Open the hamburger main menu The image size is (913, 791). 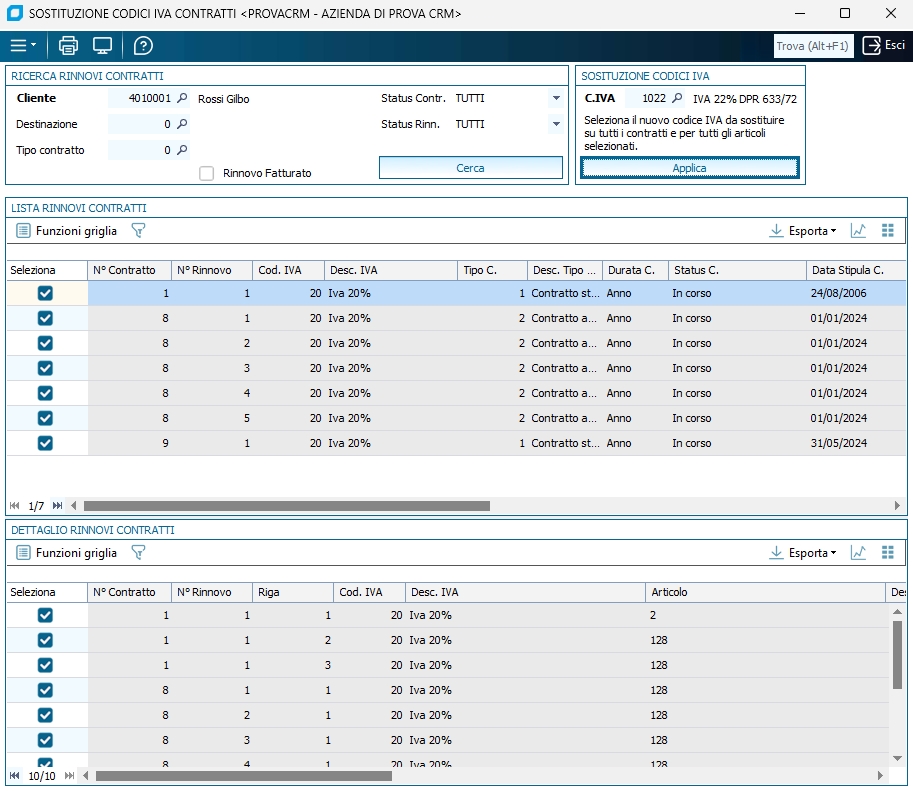coord(22,46)
